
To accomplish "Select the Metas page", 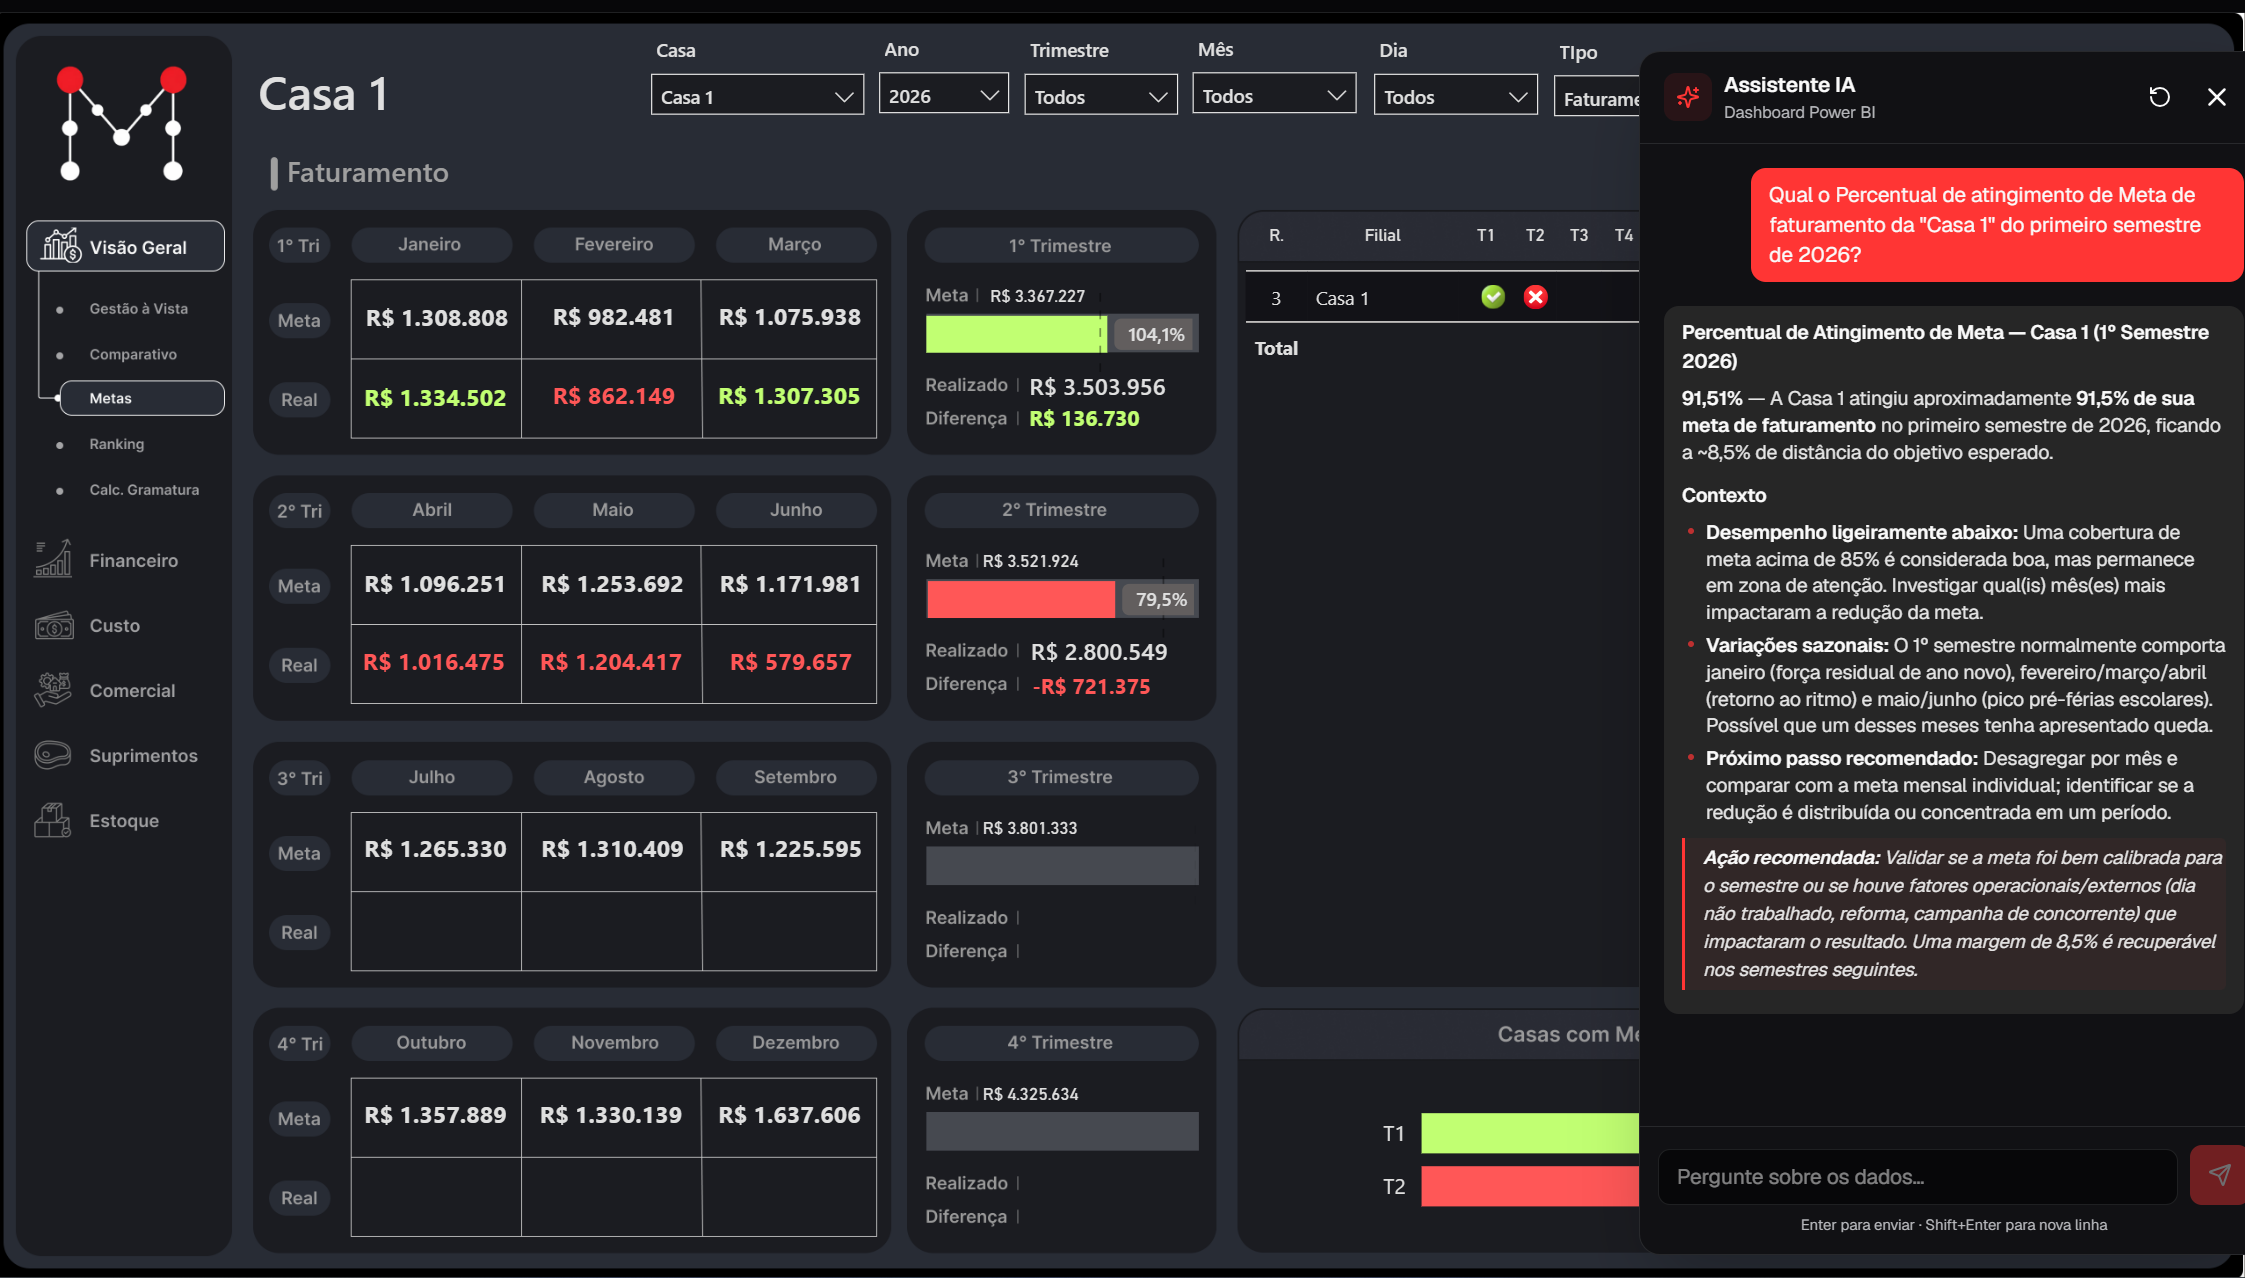I will pos(141,398).
